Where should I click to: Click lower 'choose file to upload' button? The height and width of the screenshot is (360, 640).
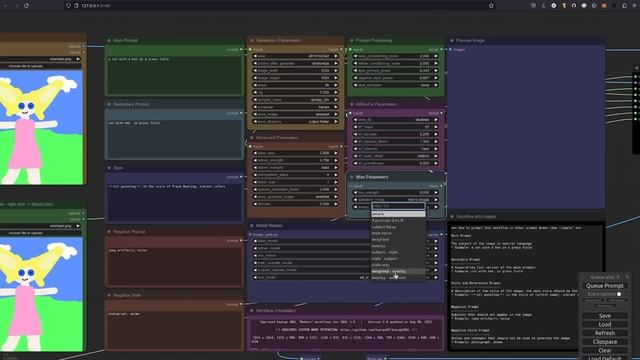point(41,233)
